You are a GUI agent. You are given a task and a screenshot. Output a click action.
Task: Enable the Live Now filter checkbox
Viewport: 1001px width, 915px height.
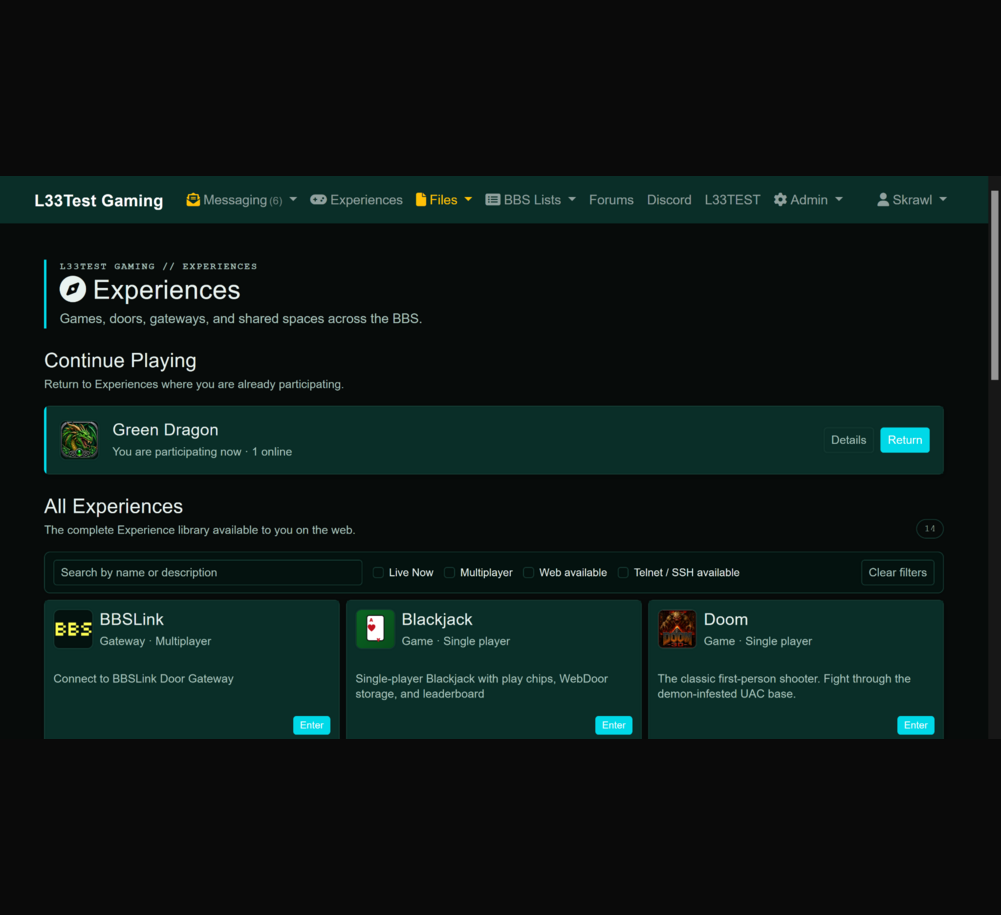(378, 573)
